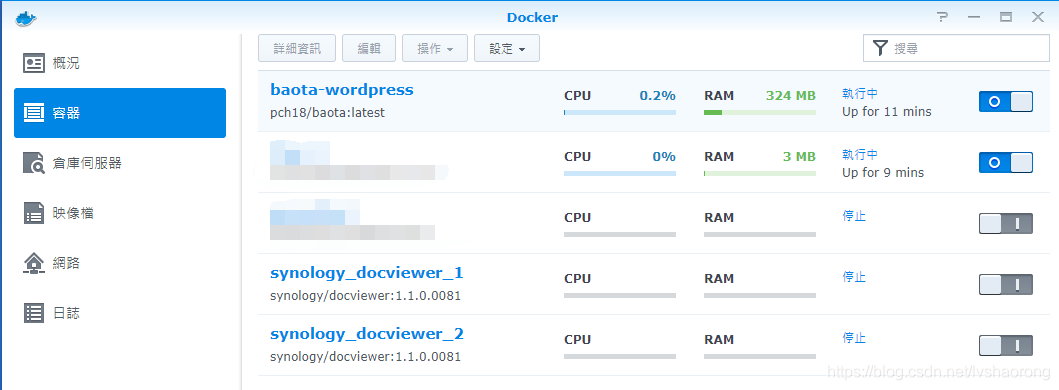Viewport: 1059px width, 390px height.
Task: Open the help question mark icon
Action: tap(942, 18)
